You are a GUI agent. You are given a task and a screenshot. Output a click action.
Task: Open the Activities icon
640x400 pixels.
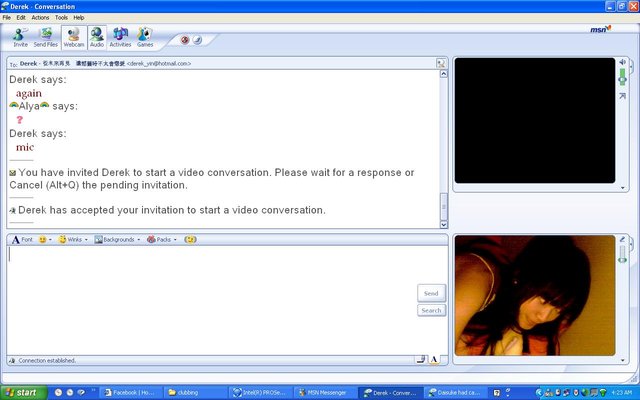point(120,37)
